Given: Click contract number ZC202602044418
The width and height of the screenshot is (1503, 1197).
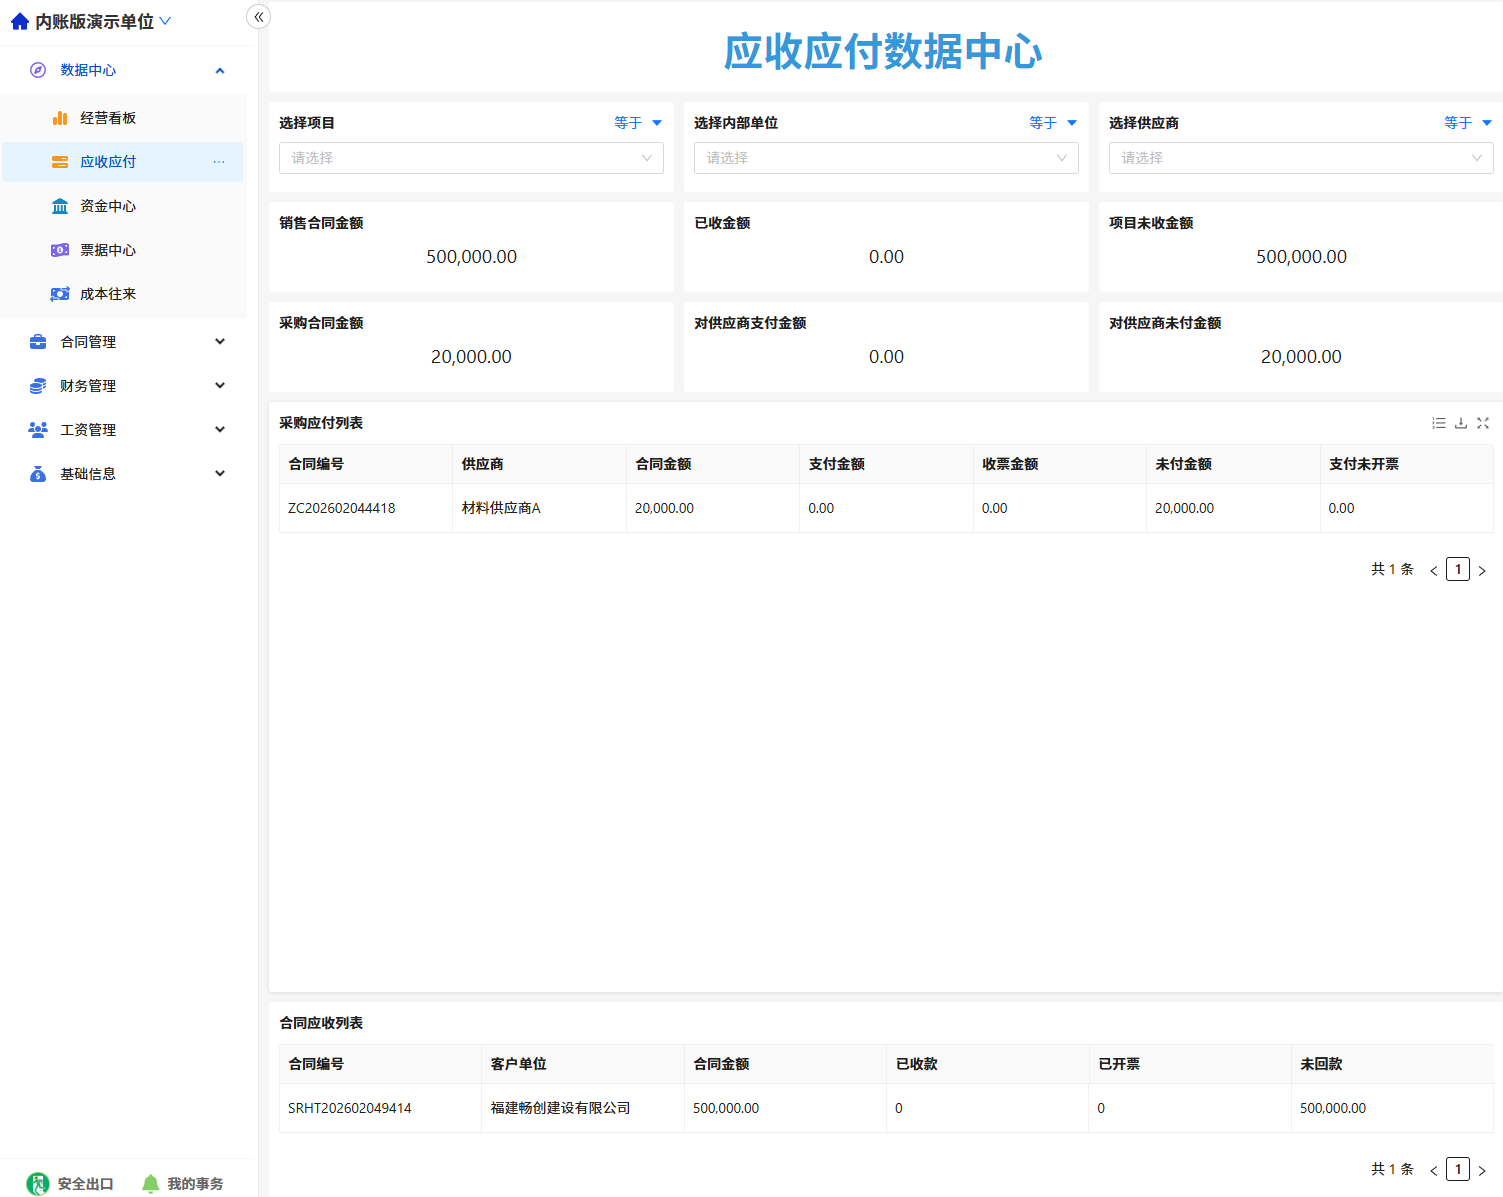Looking at the screenshot, I should [342, 508].
